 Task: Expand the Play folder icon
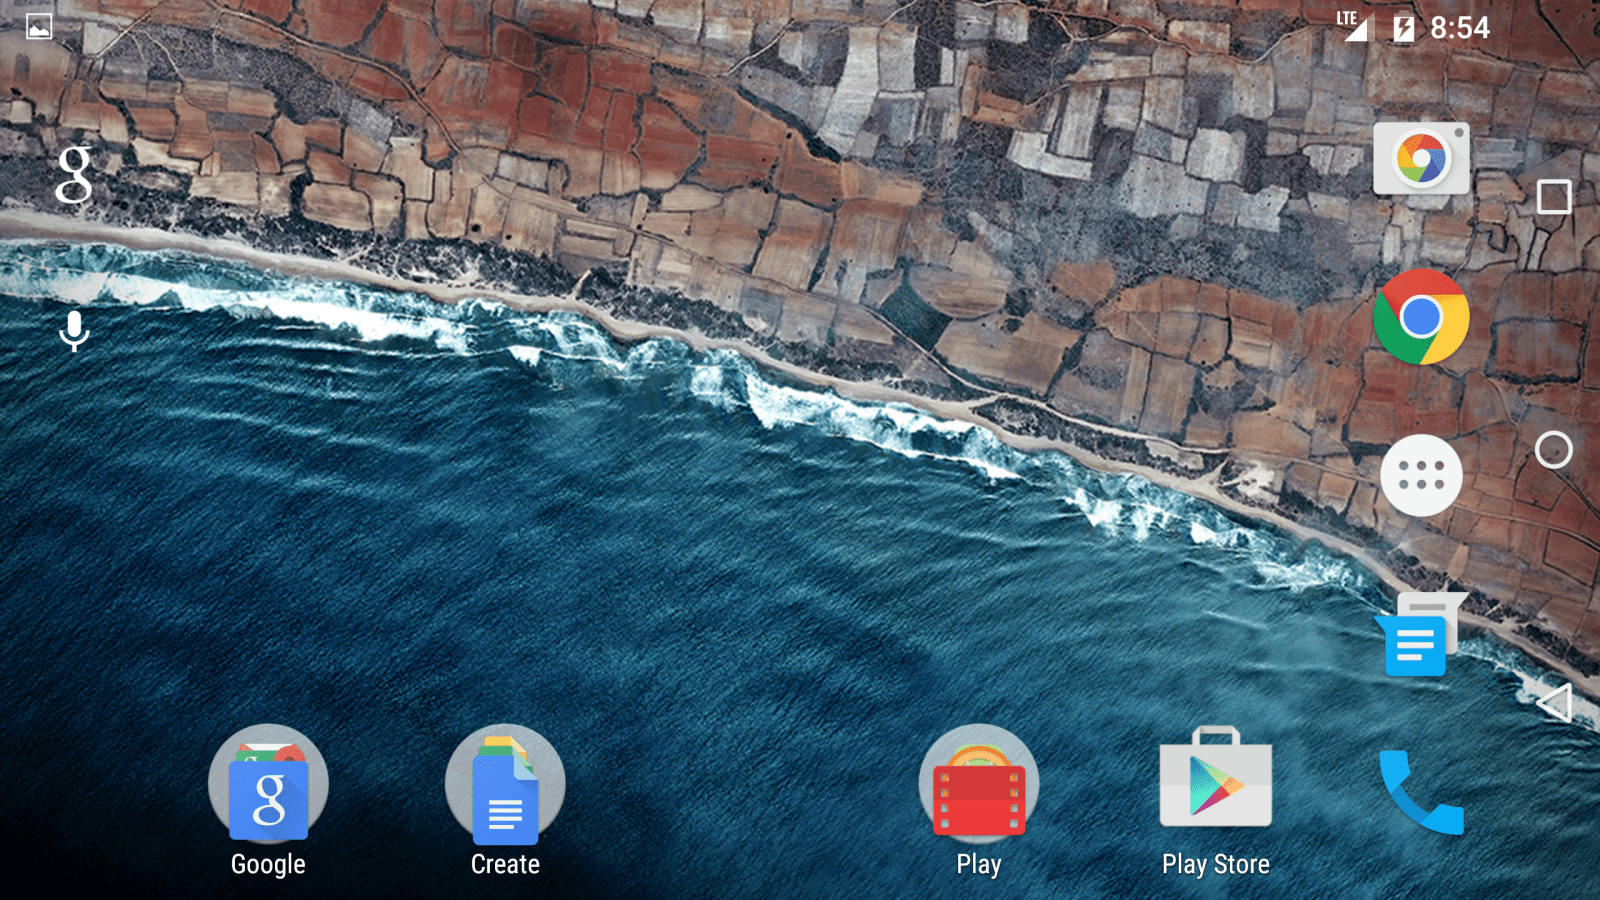978,784
